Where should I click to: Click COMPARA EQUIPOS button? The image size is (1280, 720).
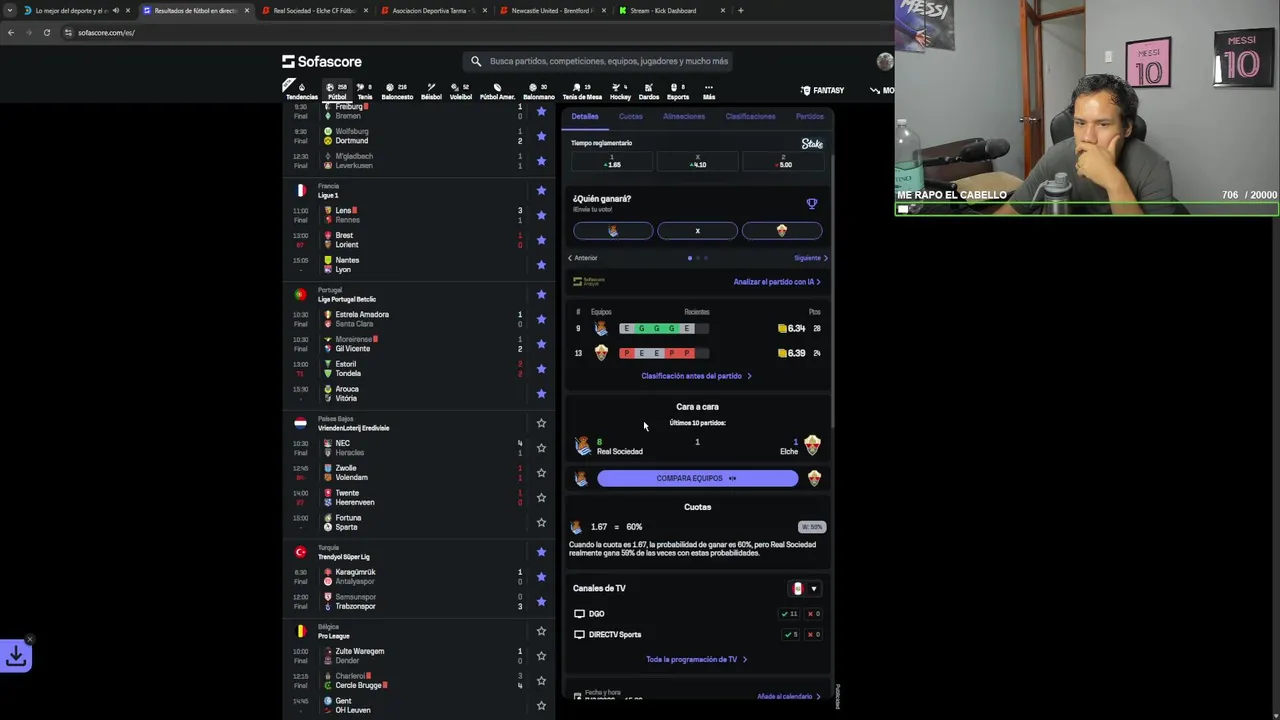coord(697,478)
